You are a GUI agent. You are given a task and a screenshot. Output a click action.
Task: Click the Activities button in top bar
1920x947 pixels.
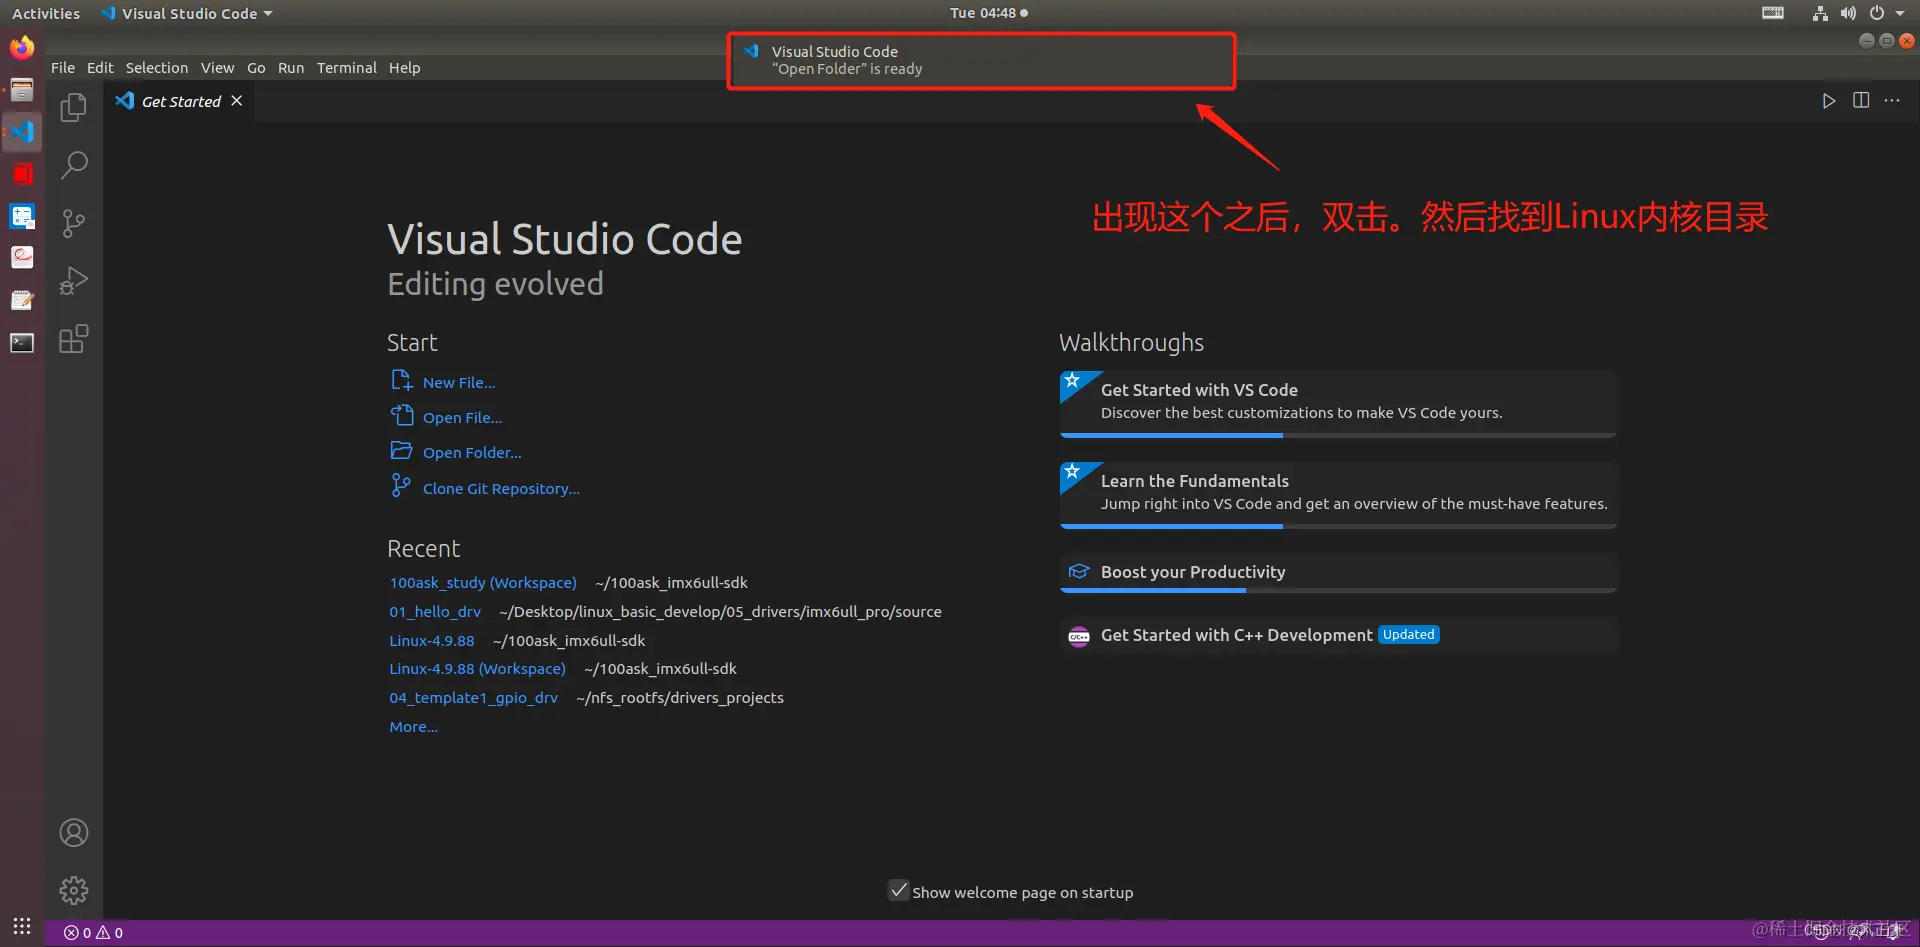pos(46,13)
